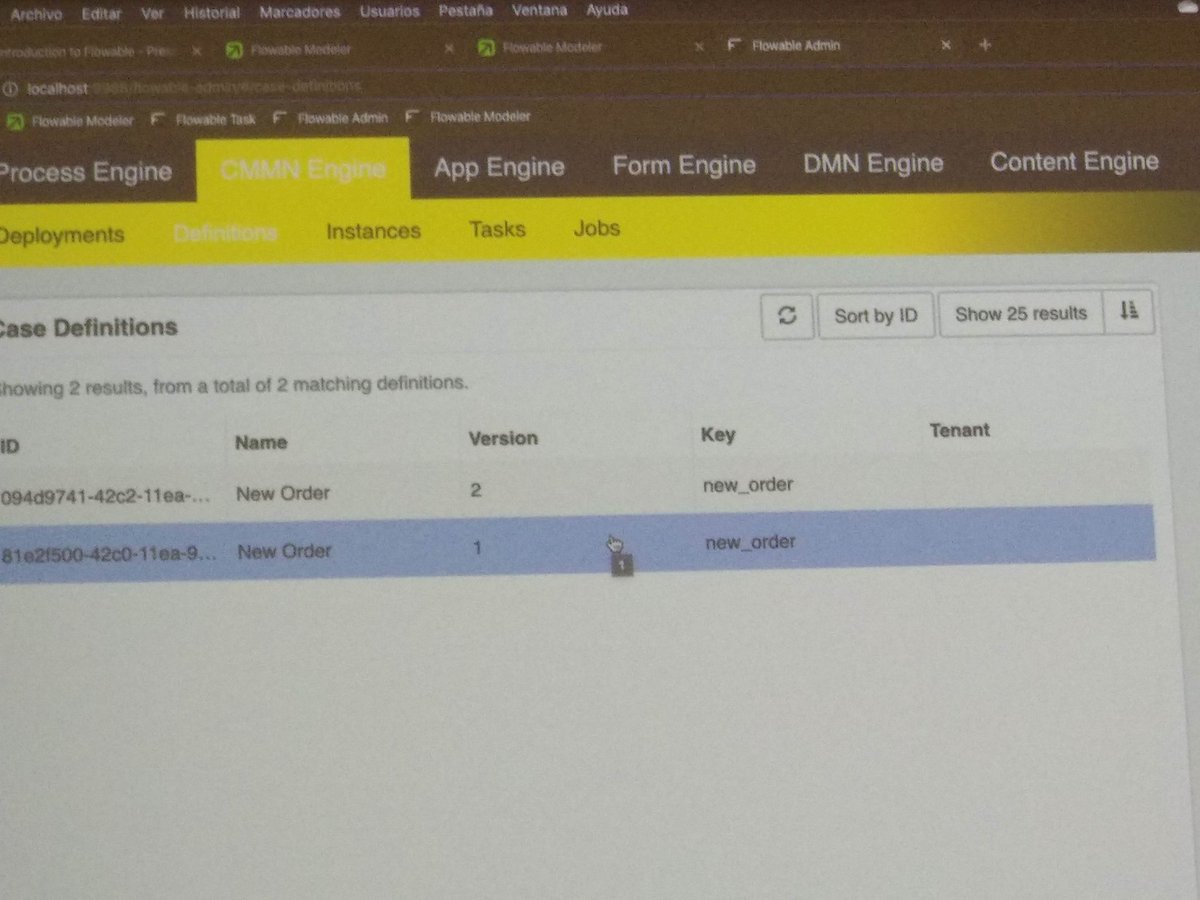Open the Ver menu
The image size is (1200, 900).
[x=153, y=14]
